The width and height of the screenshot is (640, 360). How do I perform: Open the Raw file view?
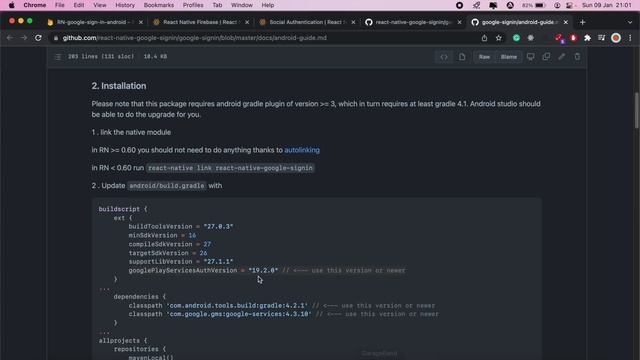[x=484, y=57]
